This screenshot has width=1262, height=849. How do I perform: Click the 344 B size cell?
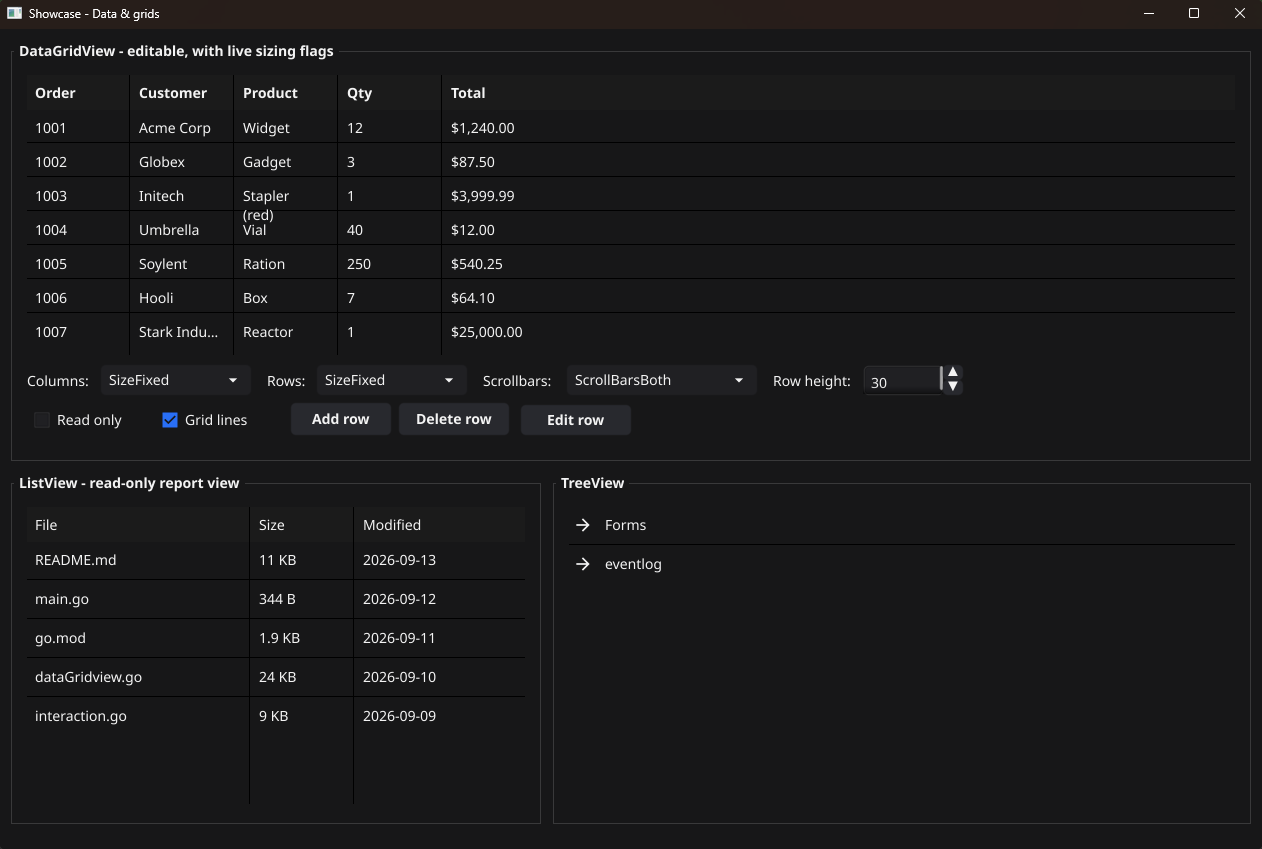point(302,599)
